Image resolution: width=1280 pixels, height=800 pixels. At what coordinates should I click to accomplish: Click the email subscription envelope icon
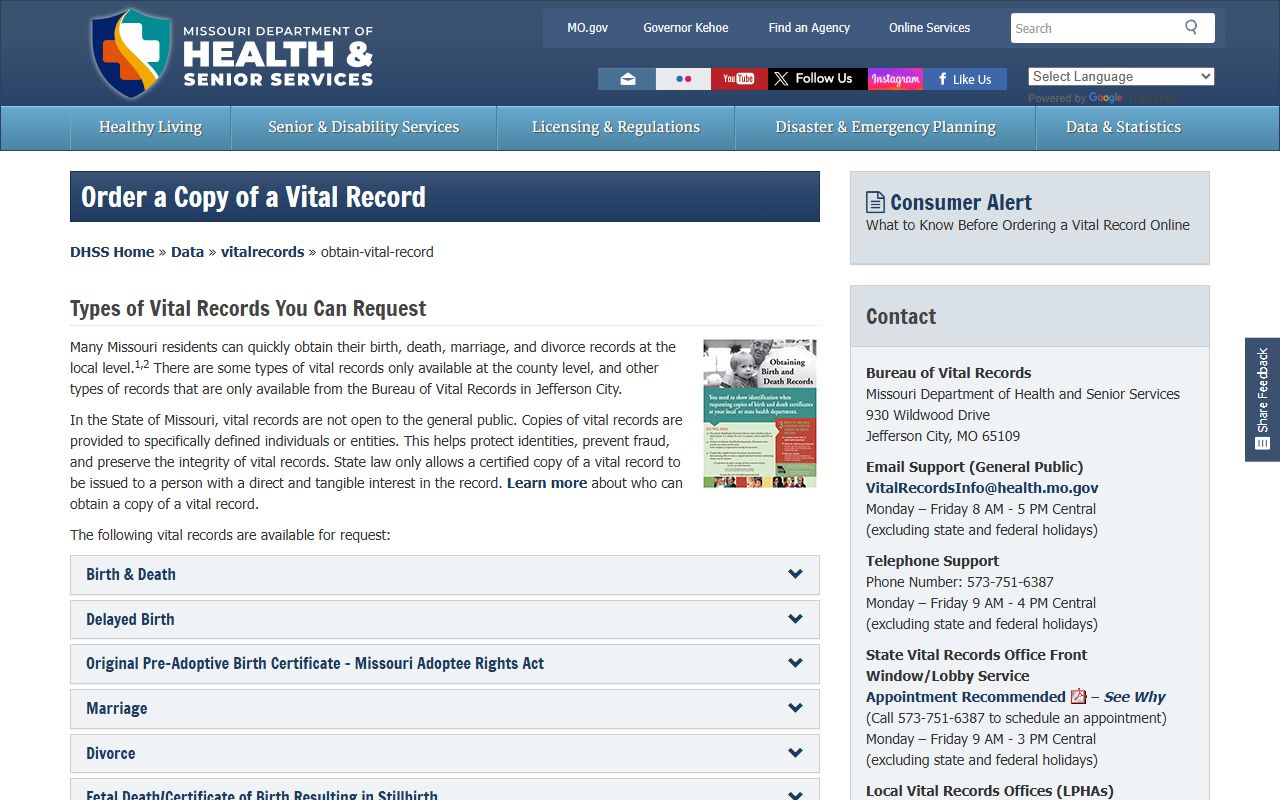[x=627, y=79]
